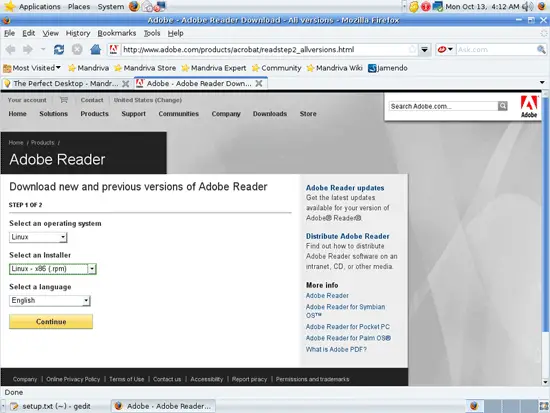Screen dimensions: 550x413
Task: Click the Firefox icon in the bottom-right panel
Action: click(474, 406)
